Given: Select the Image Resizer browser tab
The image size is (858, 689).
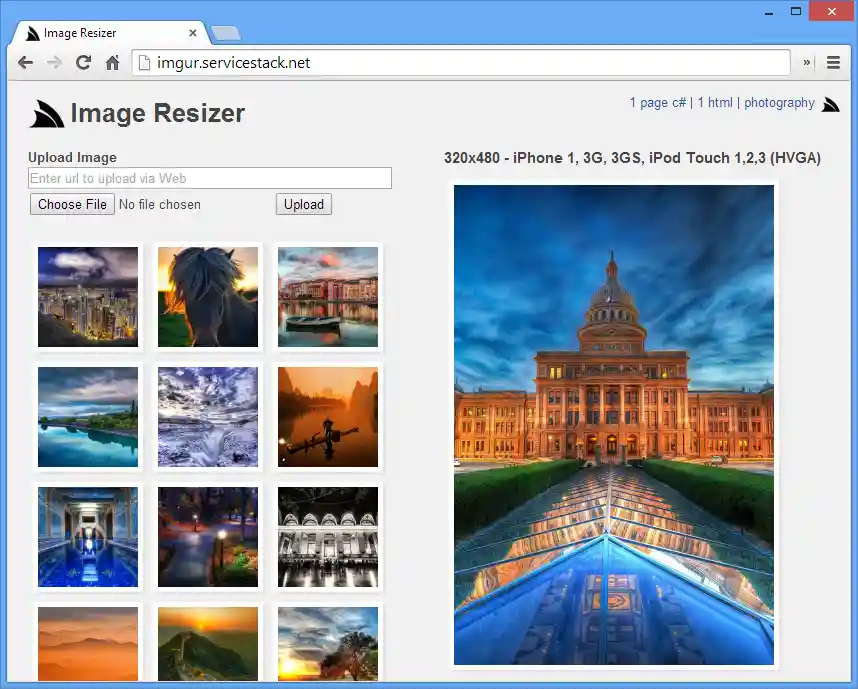Looking at the screenshot, I should 100,33.
